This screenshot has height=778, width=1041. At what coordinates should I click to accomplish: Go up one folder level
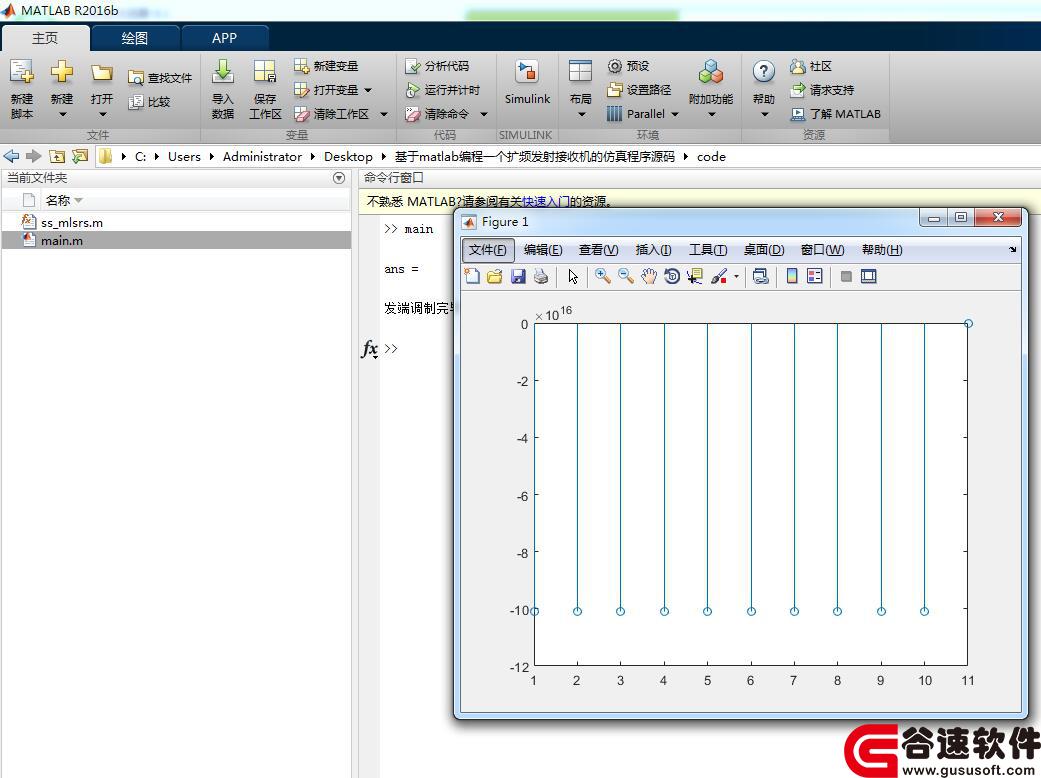[x=57, y=157]
